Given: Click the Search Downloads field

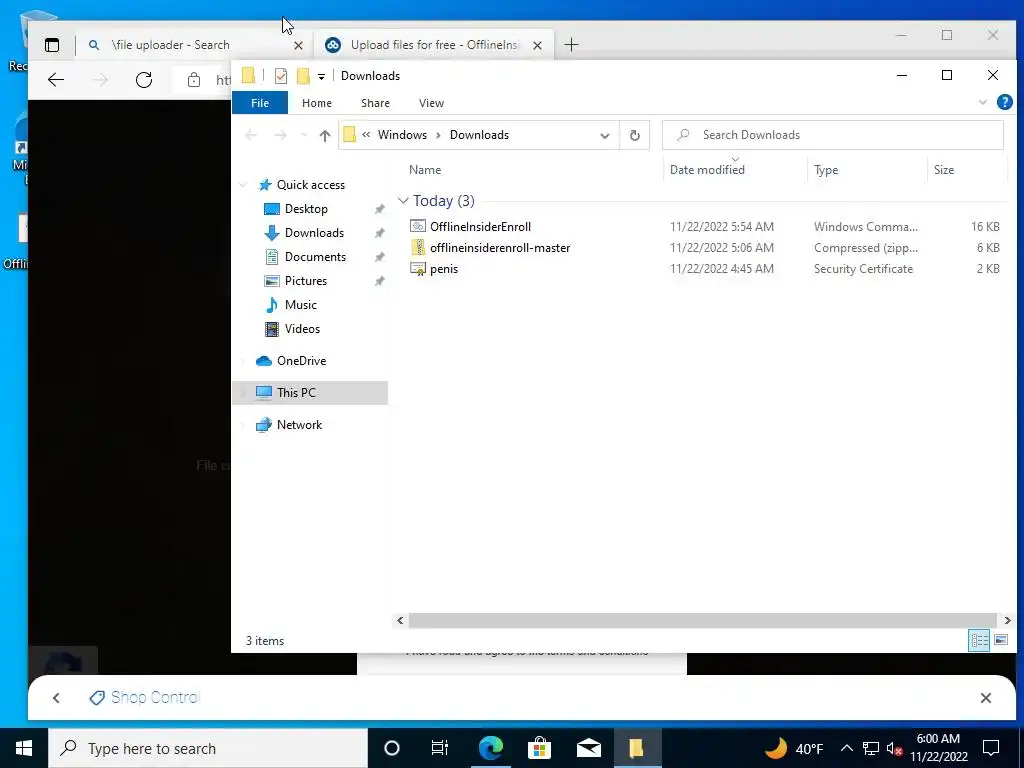Looking at the screenshot, I should (833, 135).
